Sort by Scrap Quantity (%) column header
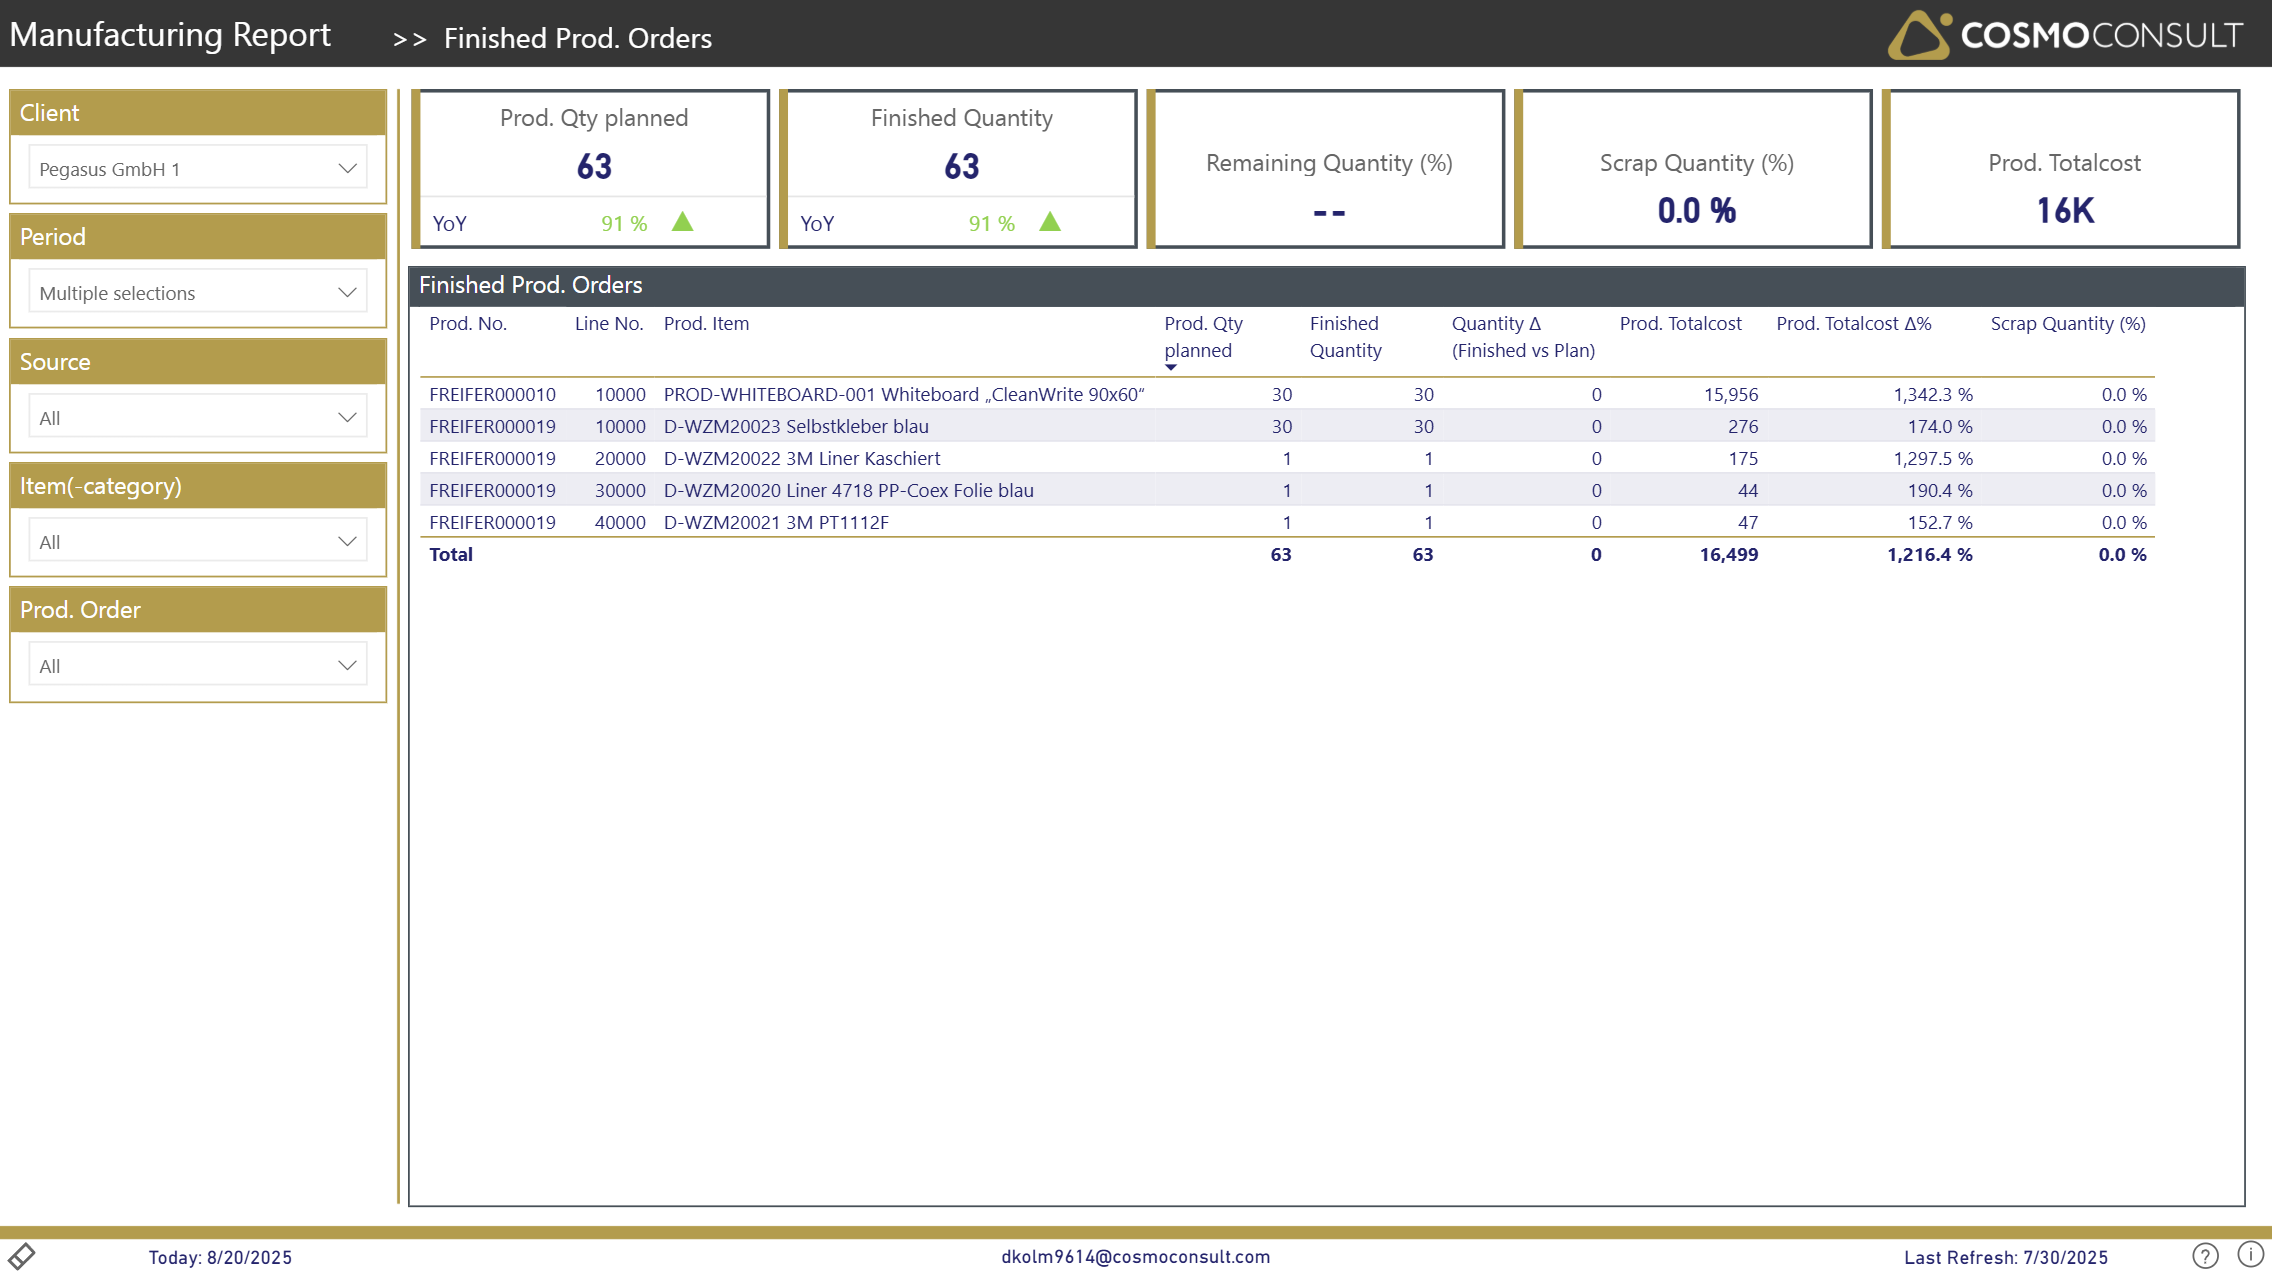The height and width of the screenshot is (1276, 2272). pyautogui.click(x=2067, y=323)
